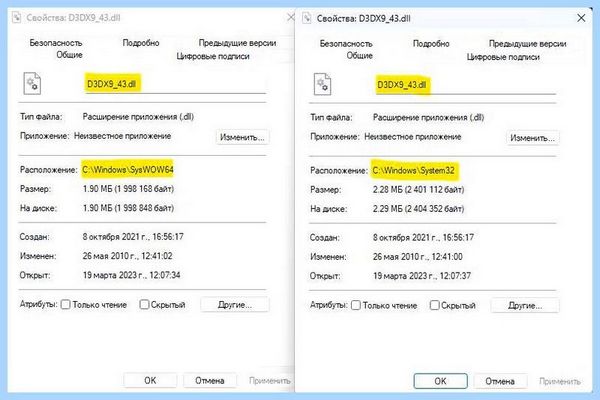Viewport: 600px width, 400px height.
Task: Click modified date 26 мая 2010 г., 12:41:00
Action: coord(418,256)
